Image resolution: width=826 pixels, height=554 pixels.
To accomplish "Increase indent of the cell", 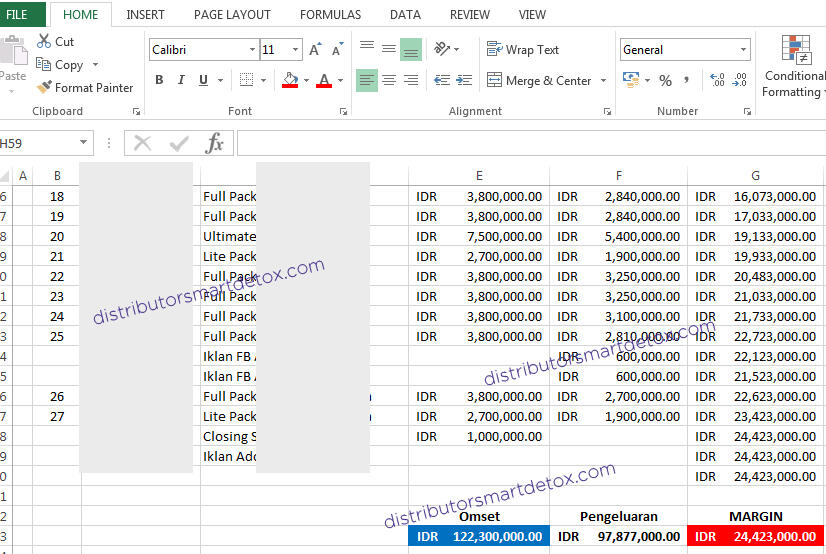I will click(x=464, y=80).
